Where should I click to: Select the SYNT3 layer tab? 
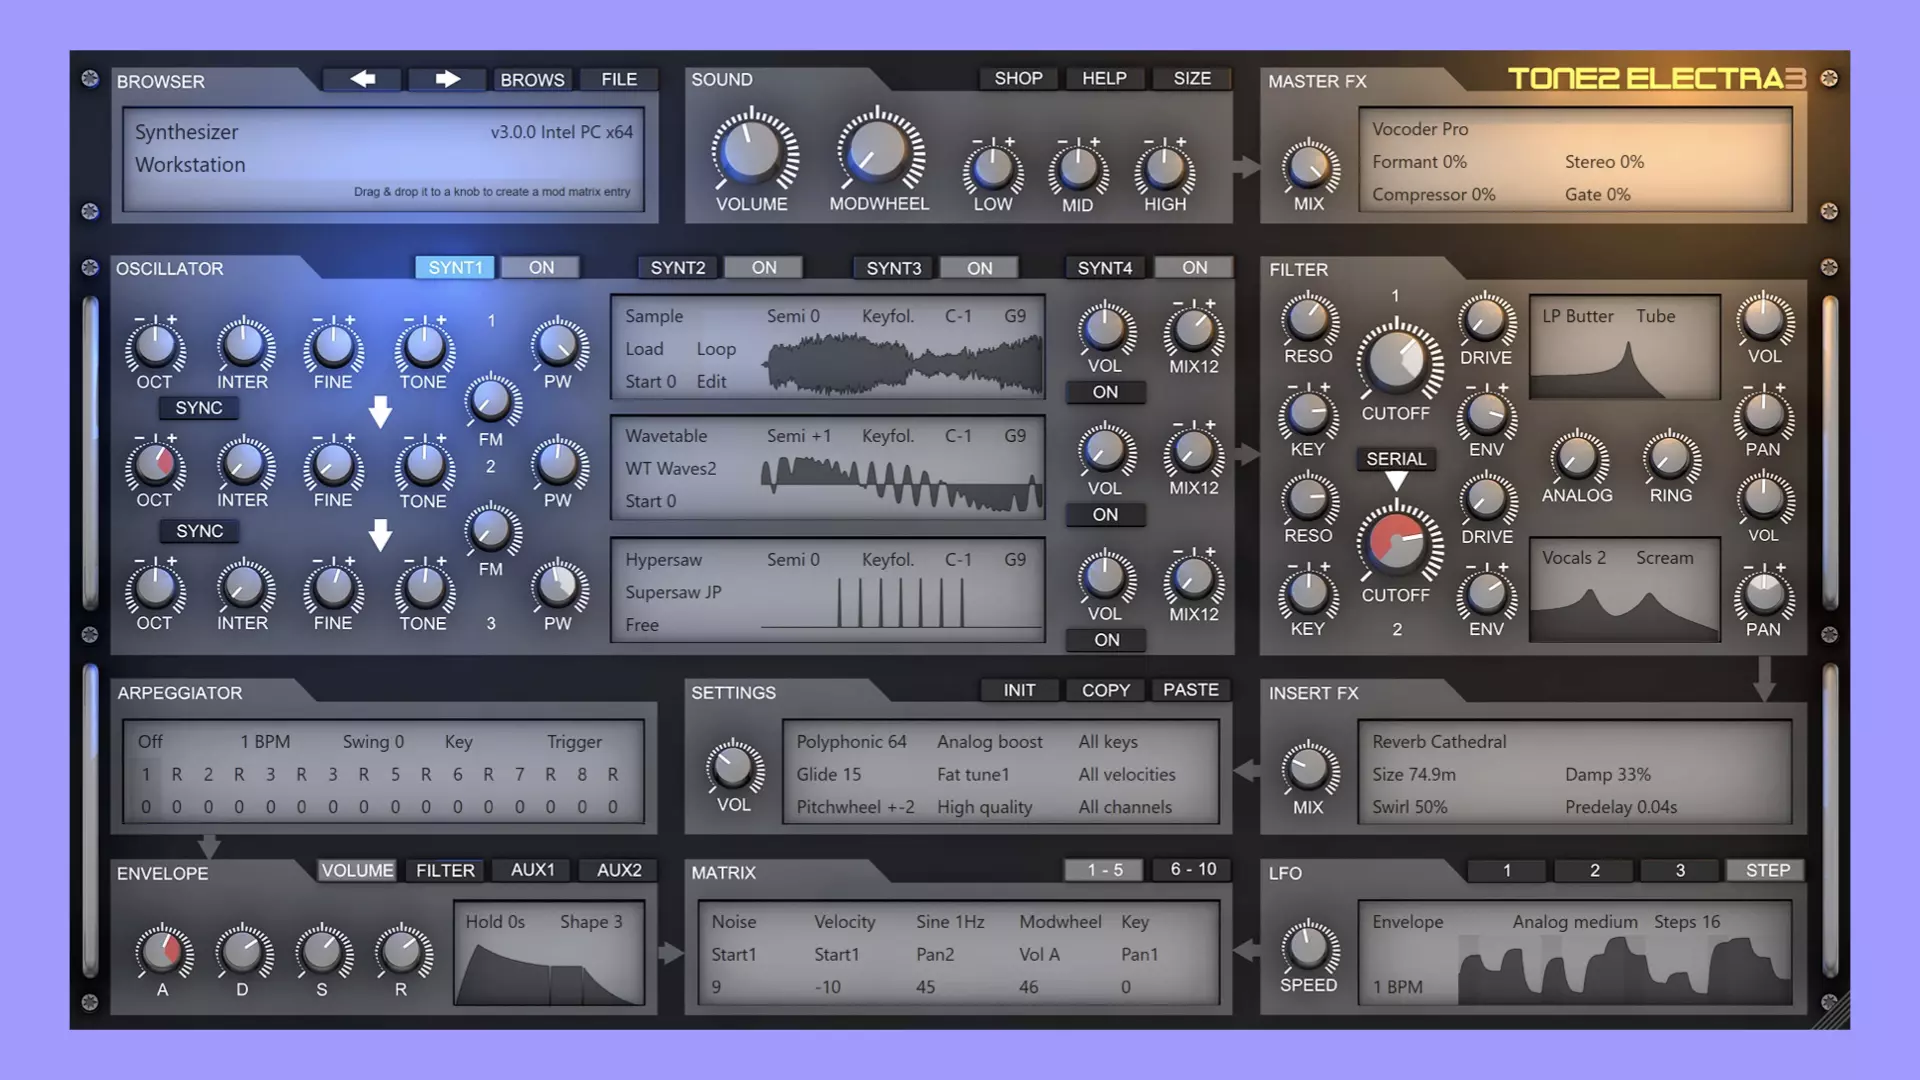pos(894,268)
